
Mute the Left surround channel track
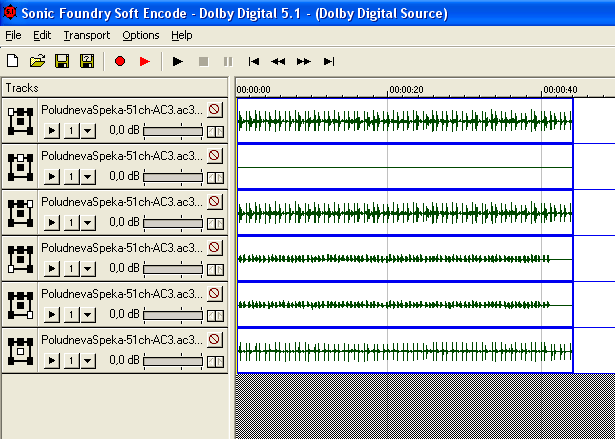(x=215, y=247)
